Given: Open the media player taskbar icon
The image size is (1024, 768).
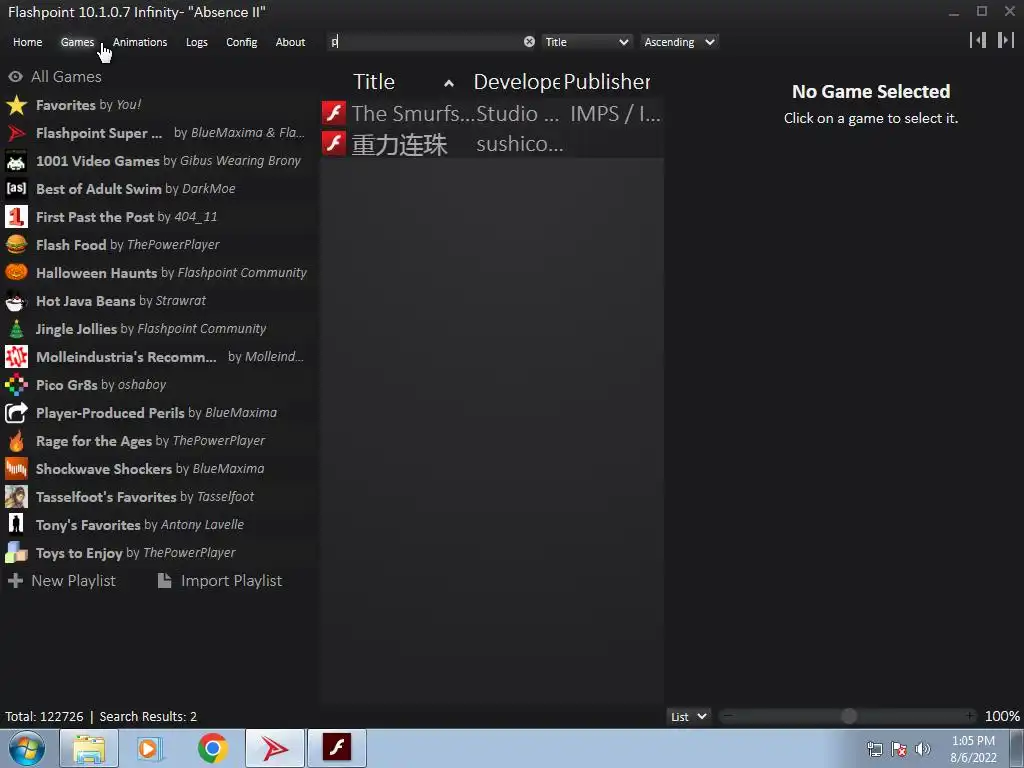Looking at the screenshot, I should (150, 748).
